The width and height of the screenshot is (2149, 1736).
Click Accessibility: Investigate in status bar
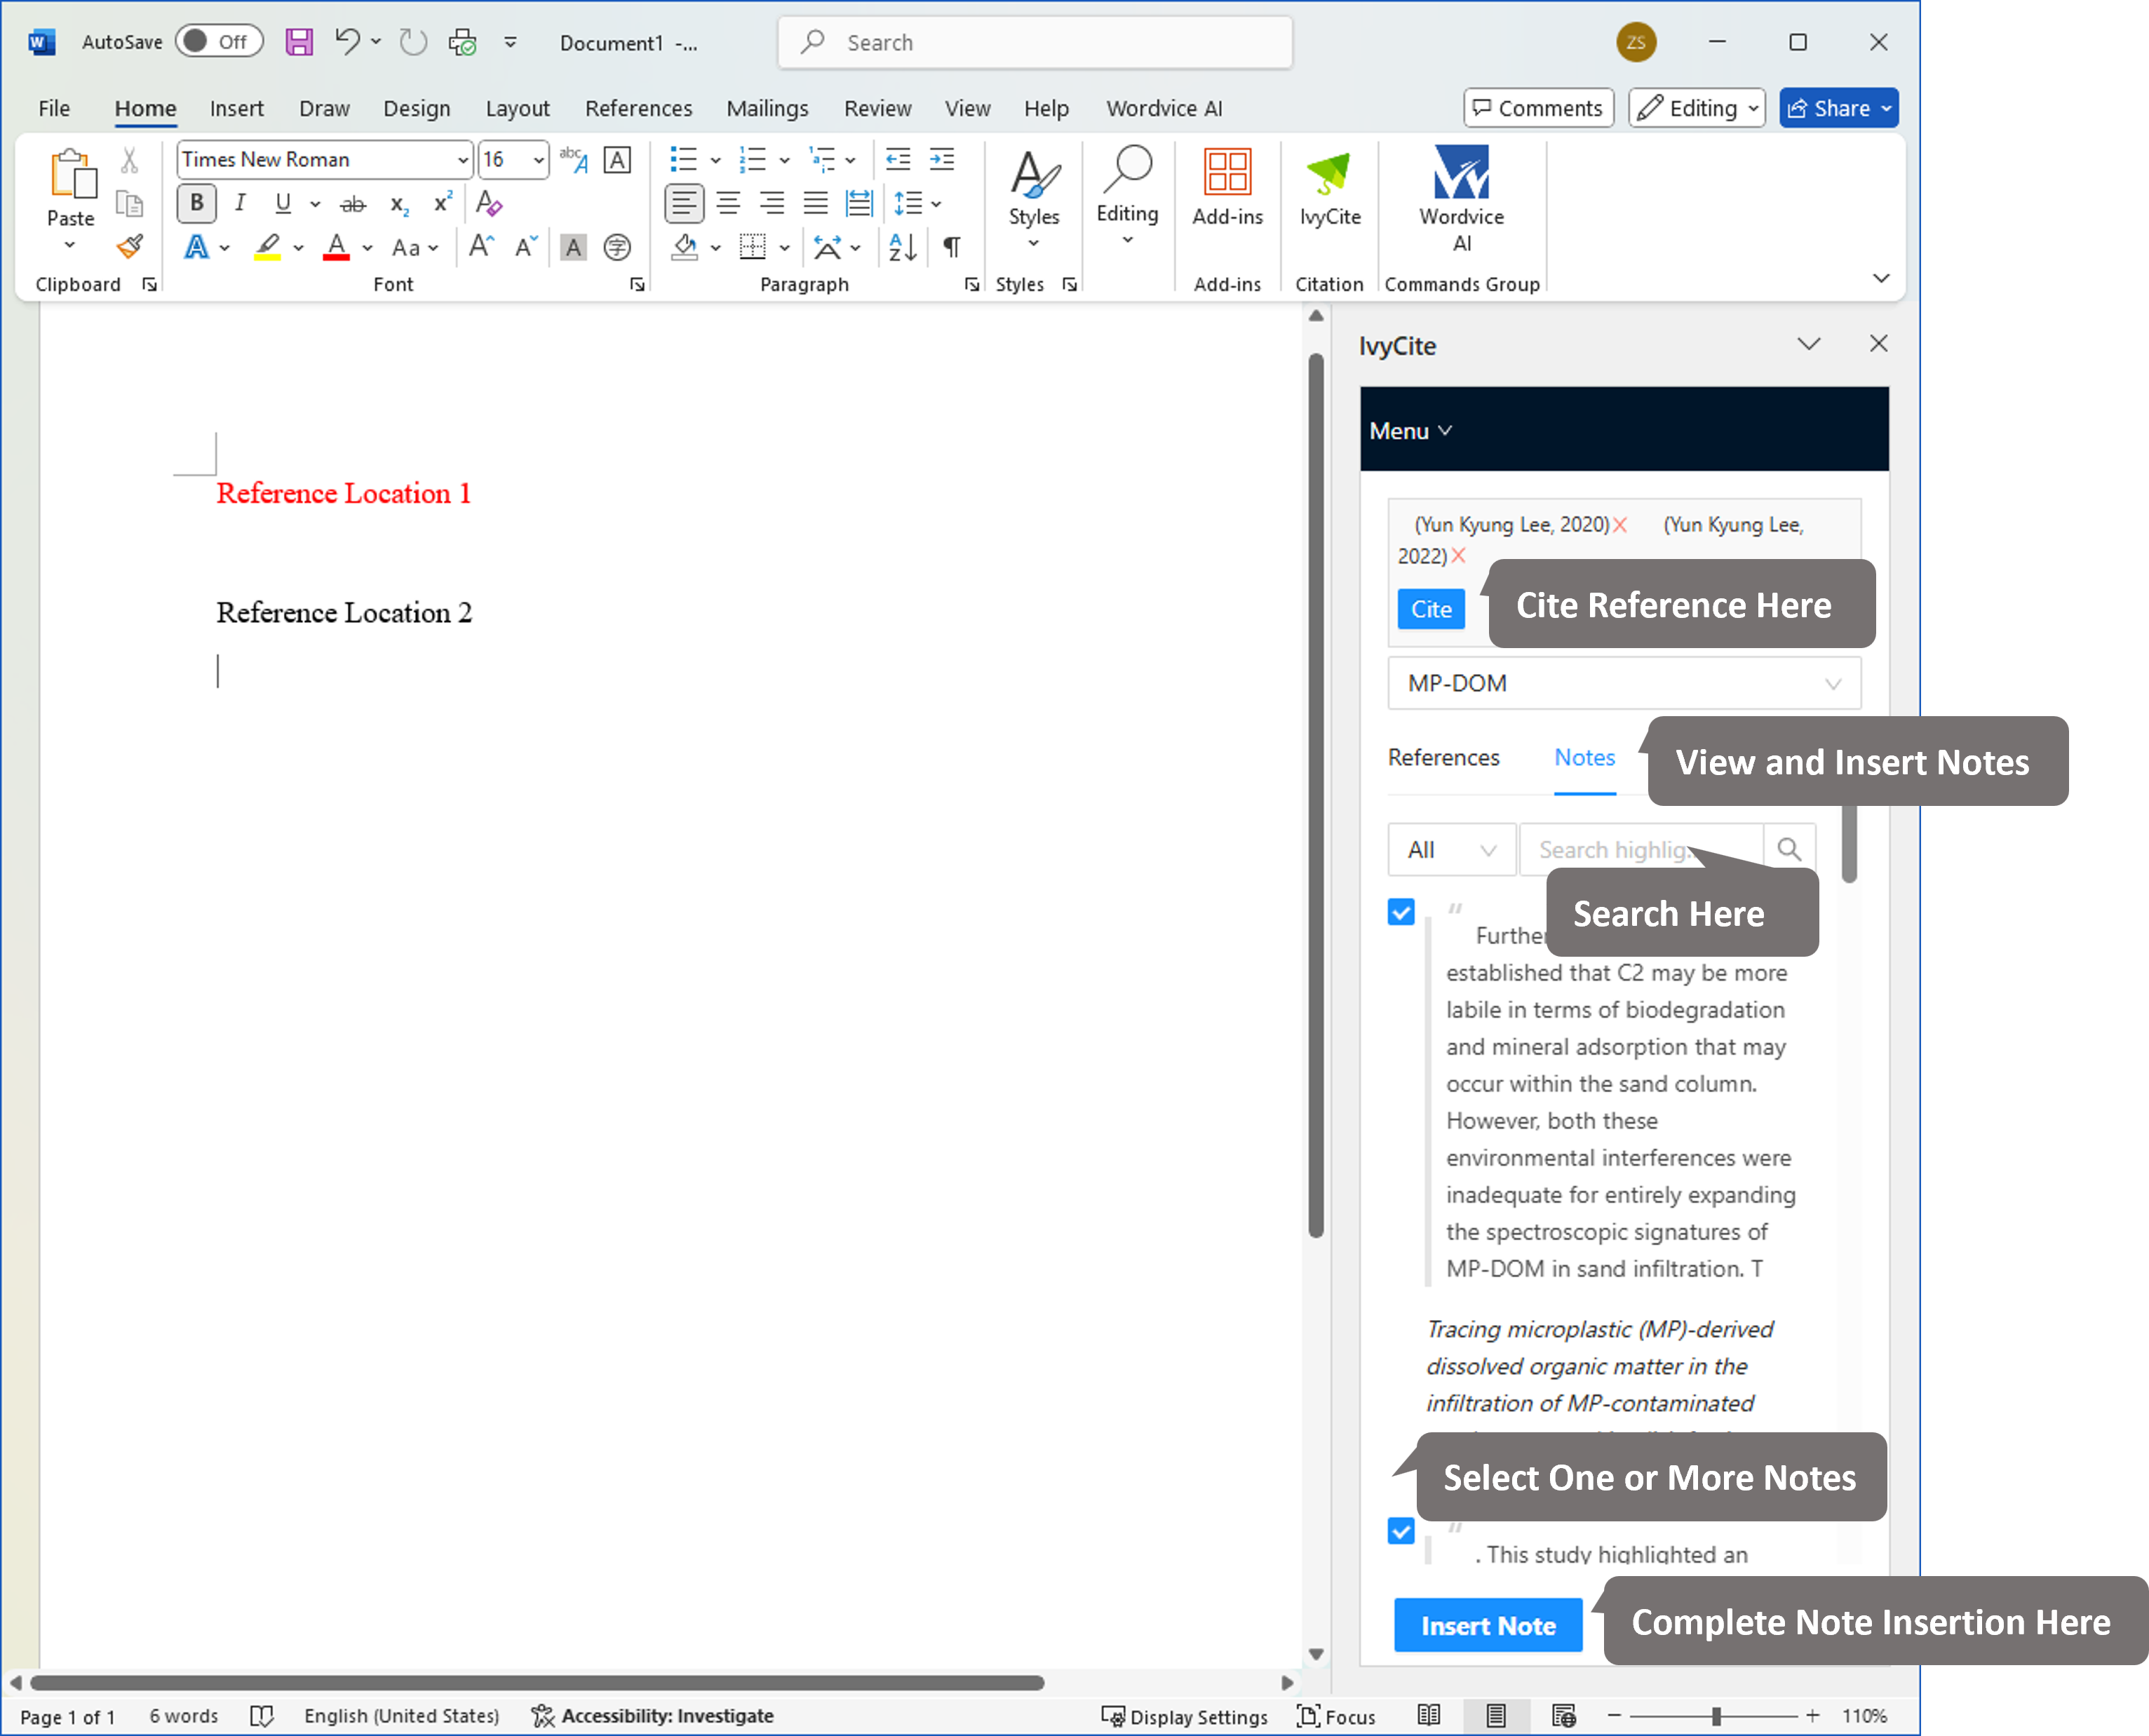click(x=653, y=1716)
